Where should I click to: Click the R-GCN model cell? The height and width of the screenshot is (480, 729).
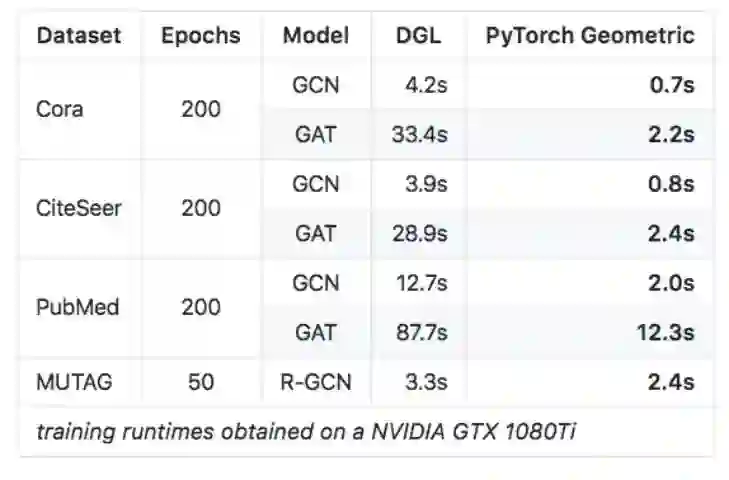[x=316, y=381]
